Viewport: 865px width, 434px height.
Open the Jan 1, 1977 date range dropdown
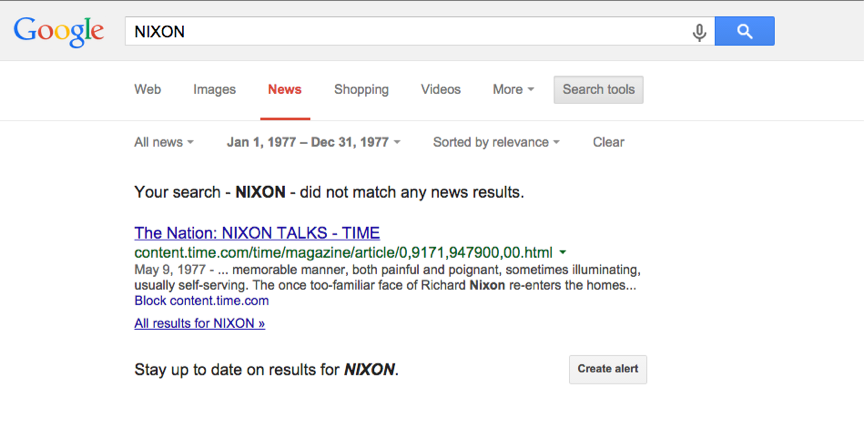(313, 142)
